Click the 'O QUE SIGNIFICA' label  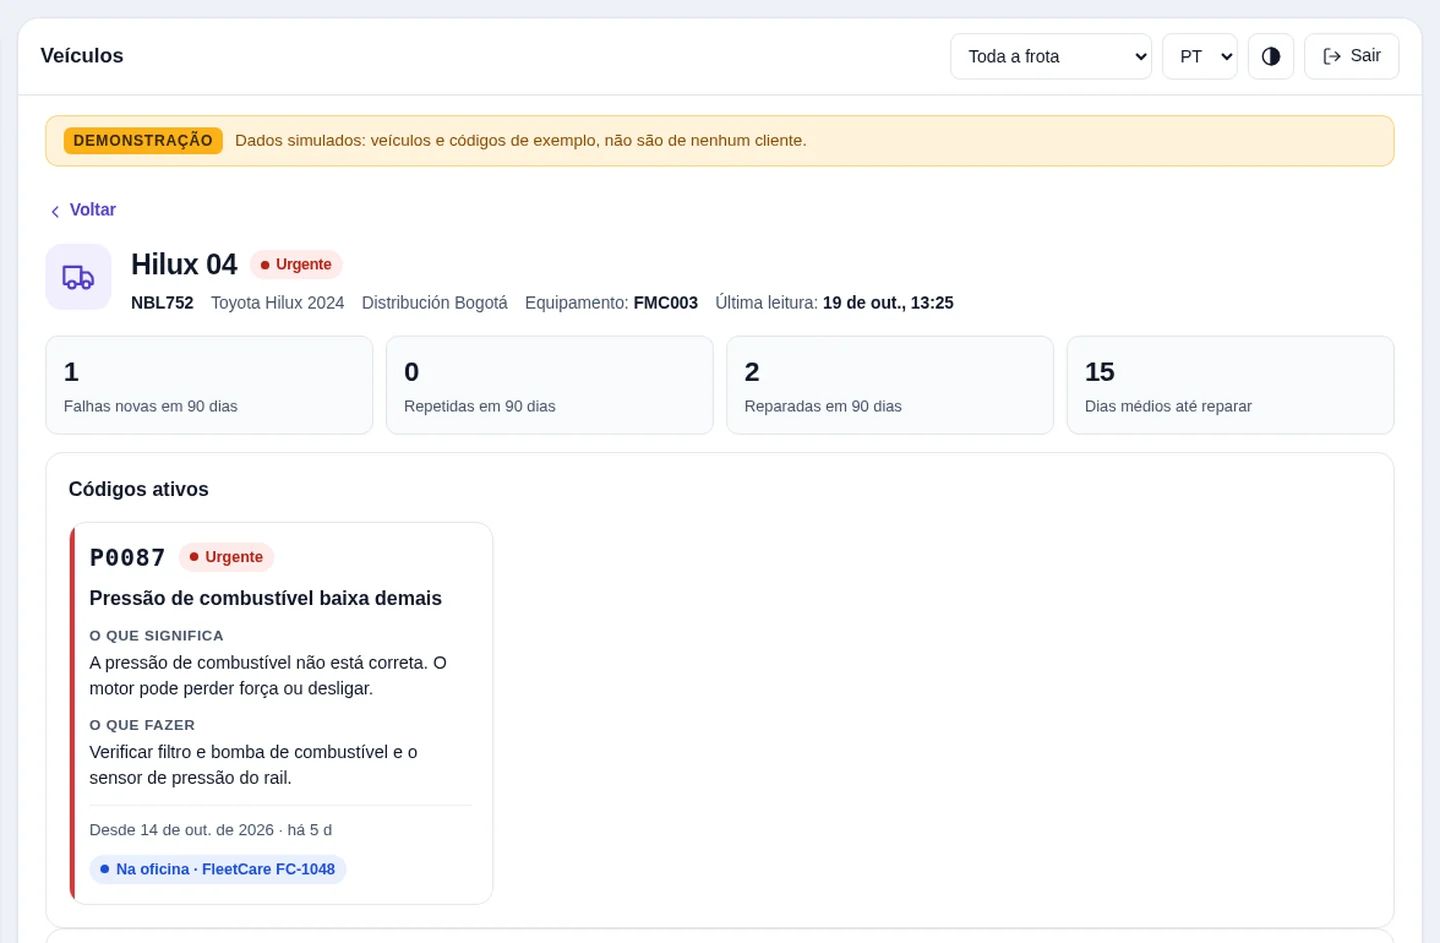point(156,636)
